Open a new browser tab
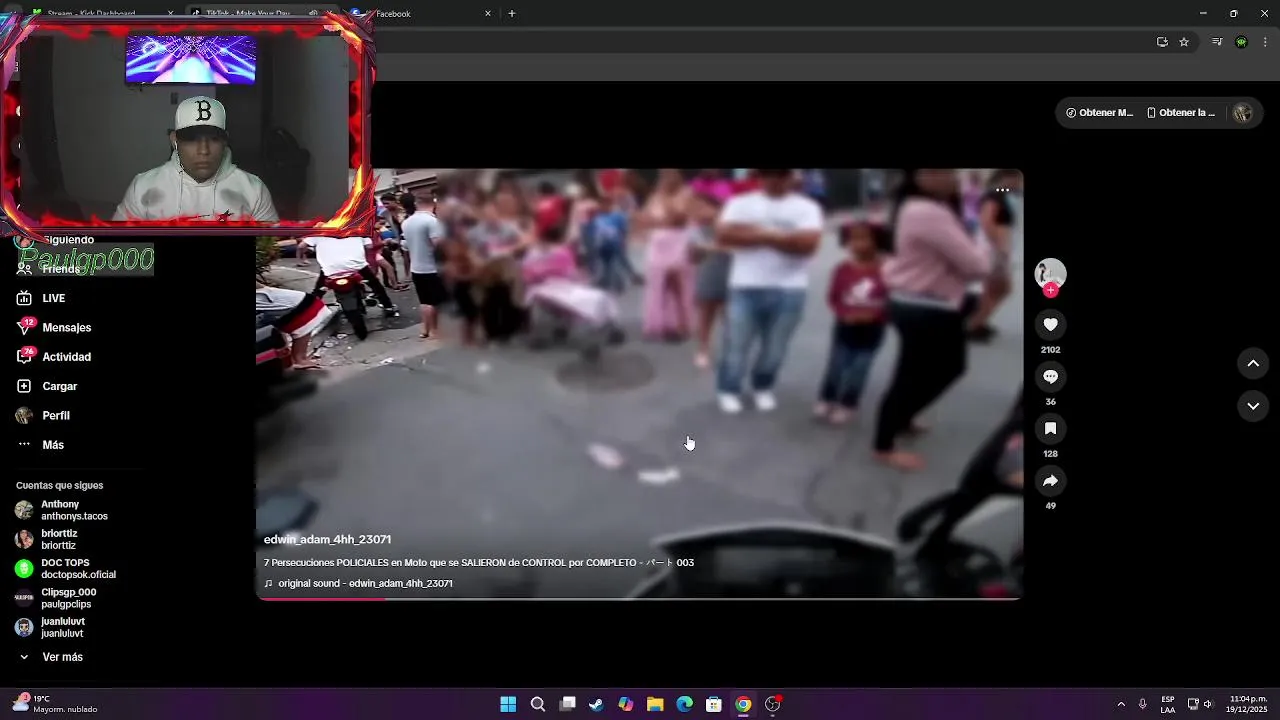Image resolution: width=1280 pixels, height=720 pixels. click(x=511, y=14)
